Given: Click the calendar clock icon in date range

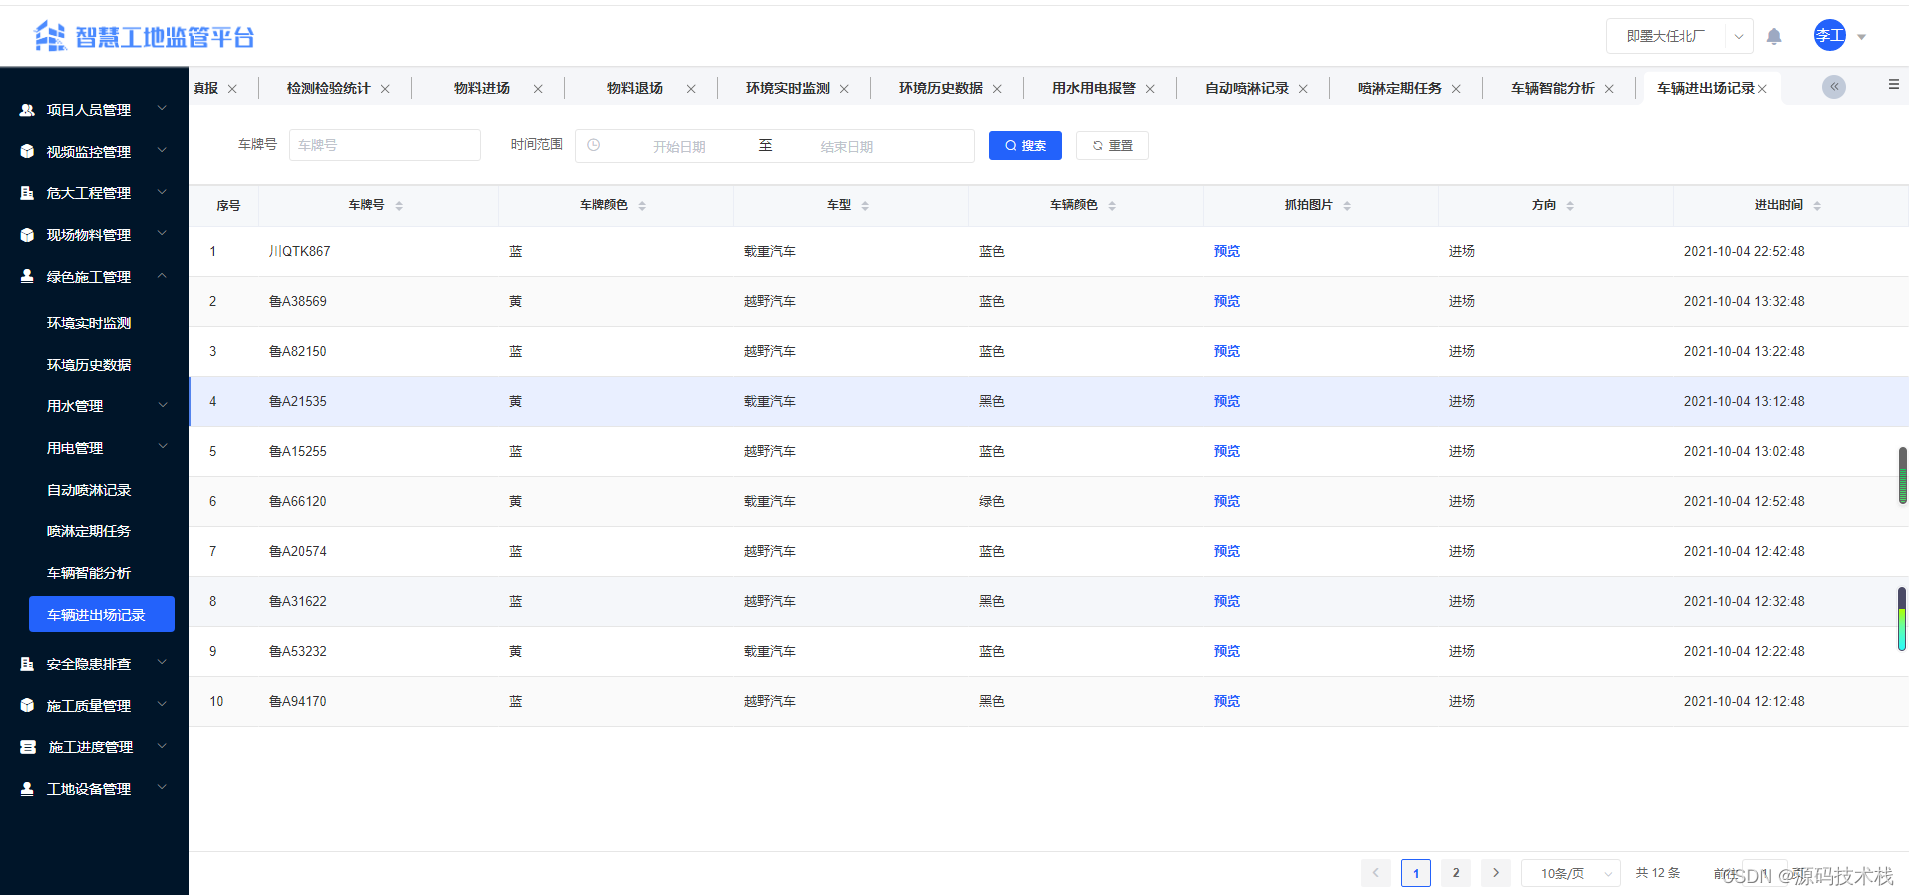Looking at the screenshot, I should (594, 145).
